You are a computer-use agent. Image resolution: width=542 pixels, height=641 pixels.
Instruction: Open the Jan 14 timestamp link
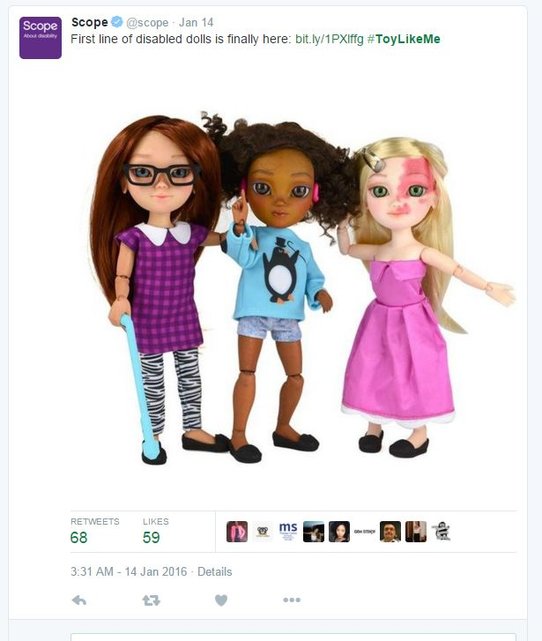pos(196,22)
